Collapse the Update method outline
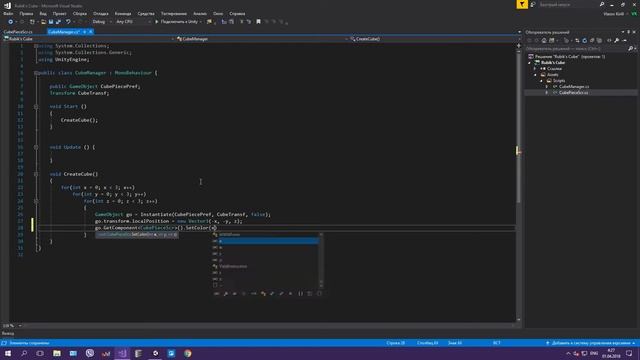Viewport: 640px width, 360px height. [36, 147]
